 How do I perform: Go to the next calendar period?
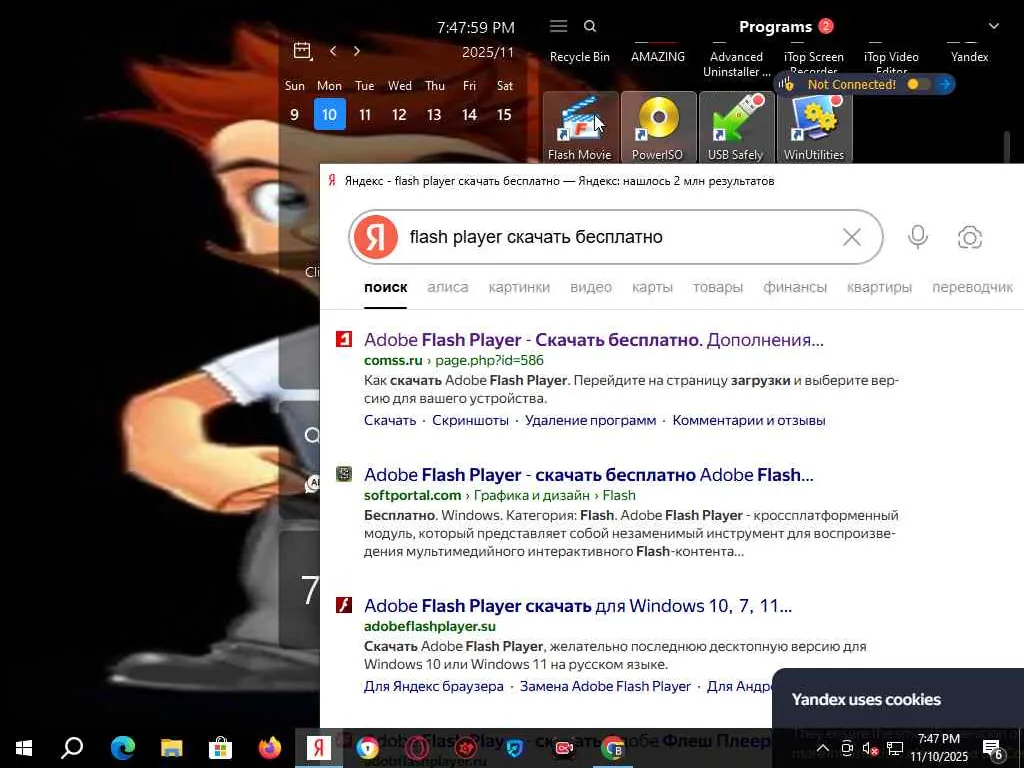point(357,51)
